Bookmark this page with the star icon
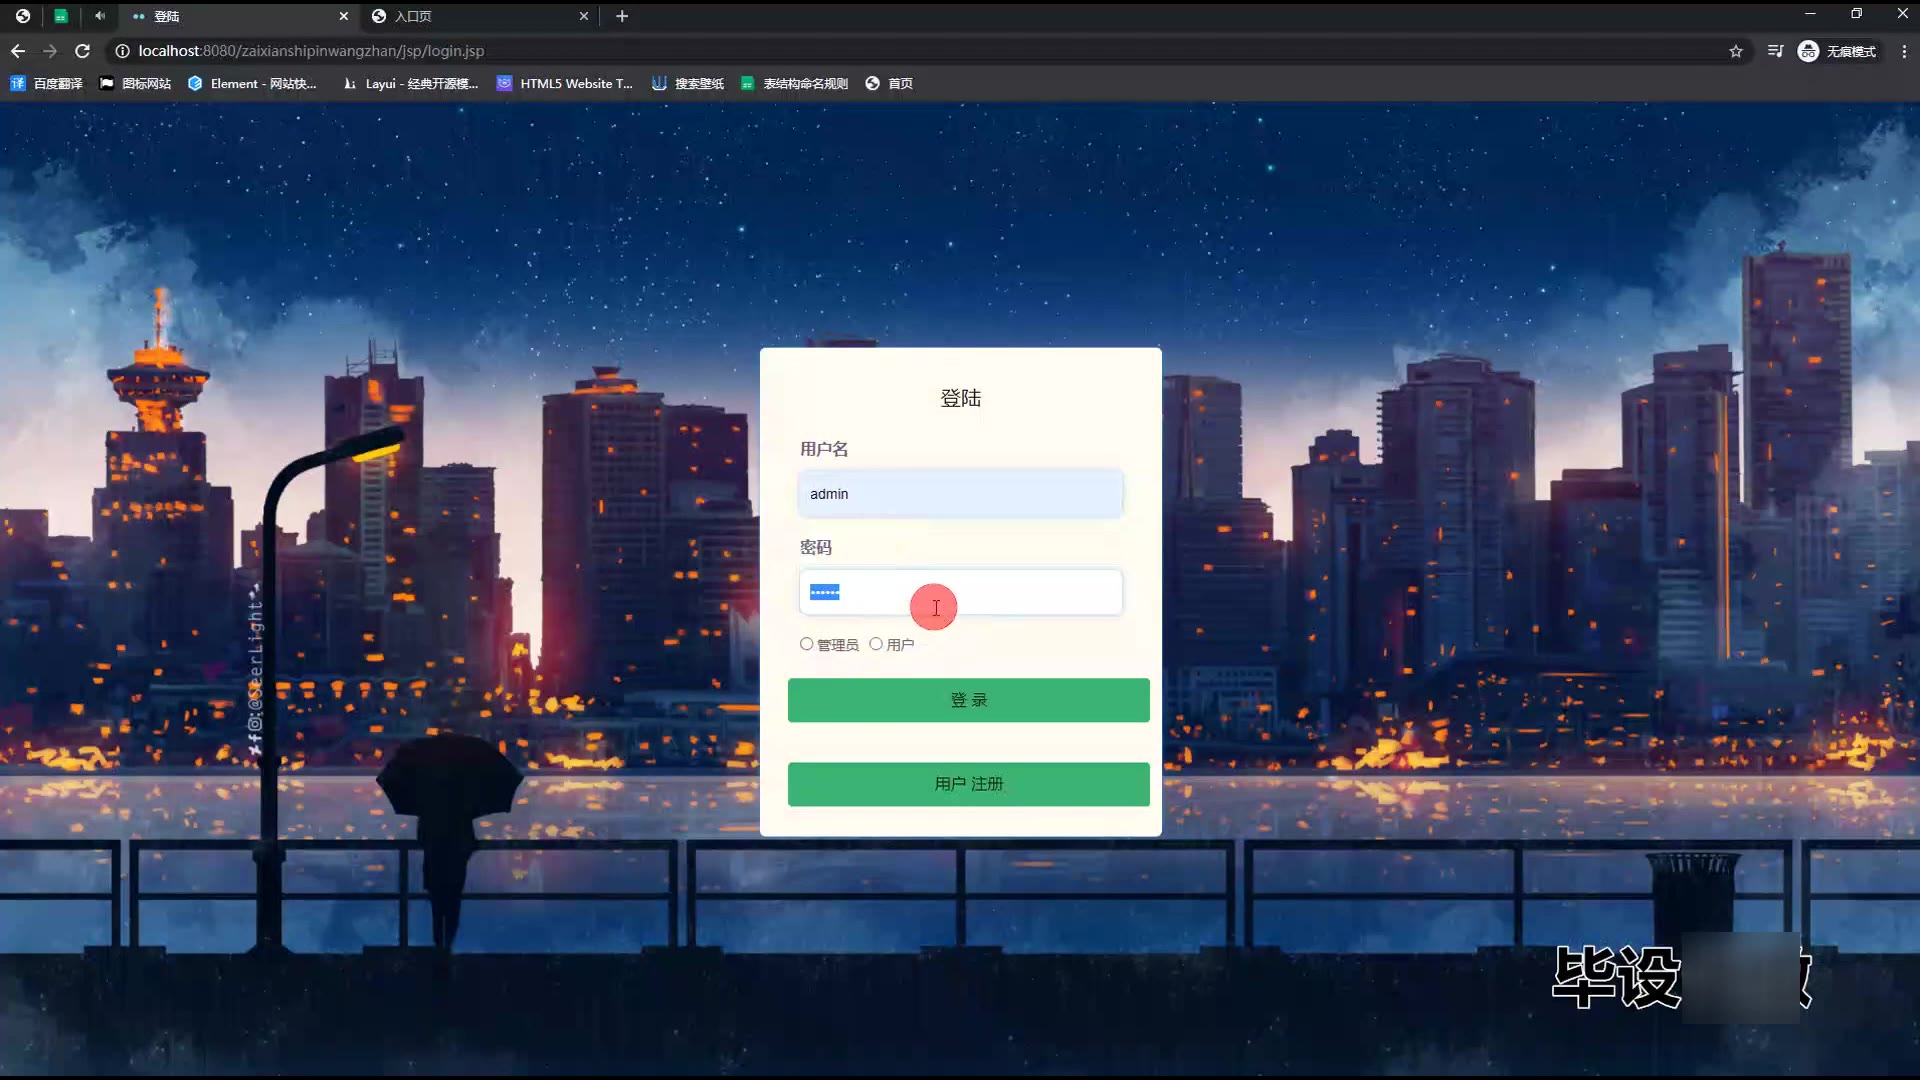The width and height of the screenshot is (1920, 1080). (1736, 51)
